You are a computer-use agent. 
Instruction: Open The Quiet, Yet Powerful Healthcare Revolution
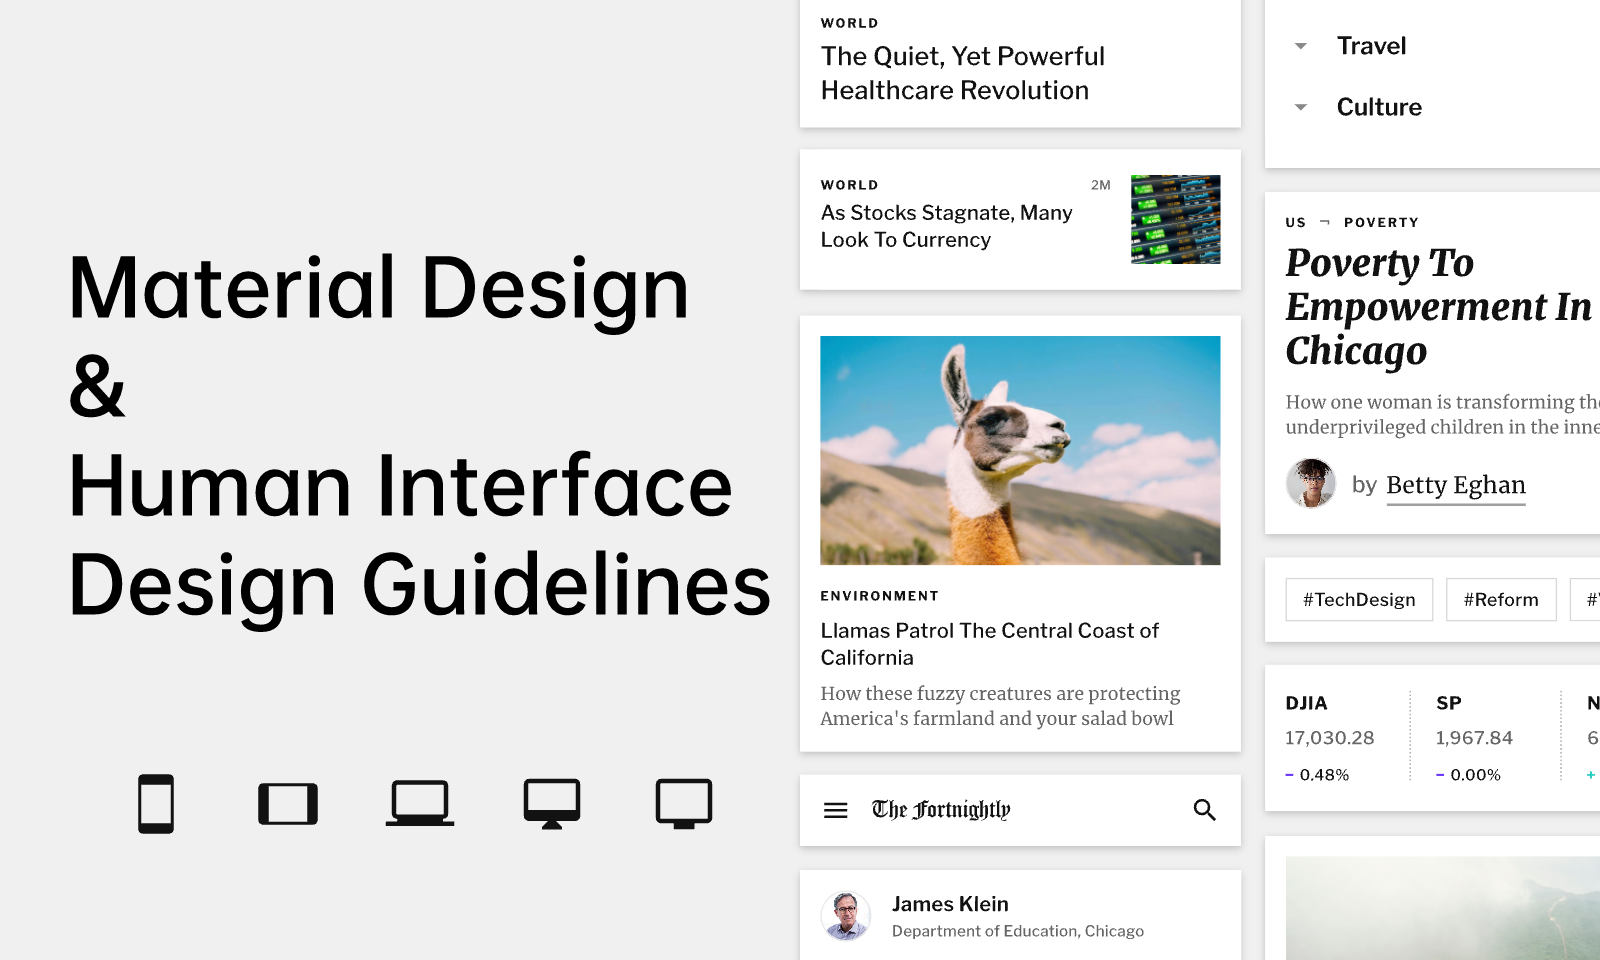[962, 73]
